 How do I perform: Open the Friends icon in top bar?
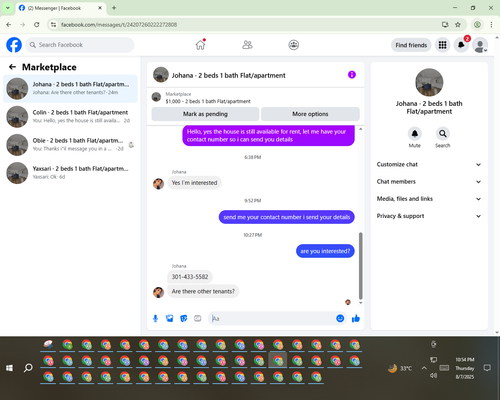click(247, 45)
